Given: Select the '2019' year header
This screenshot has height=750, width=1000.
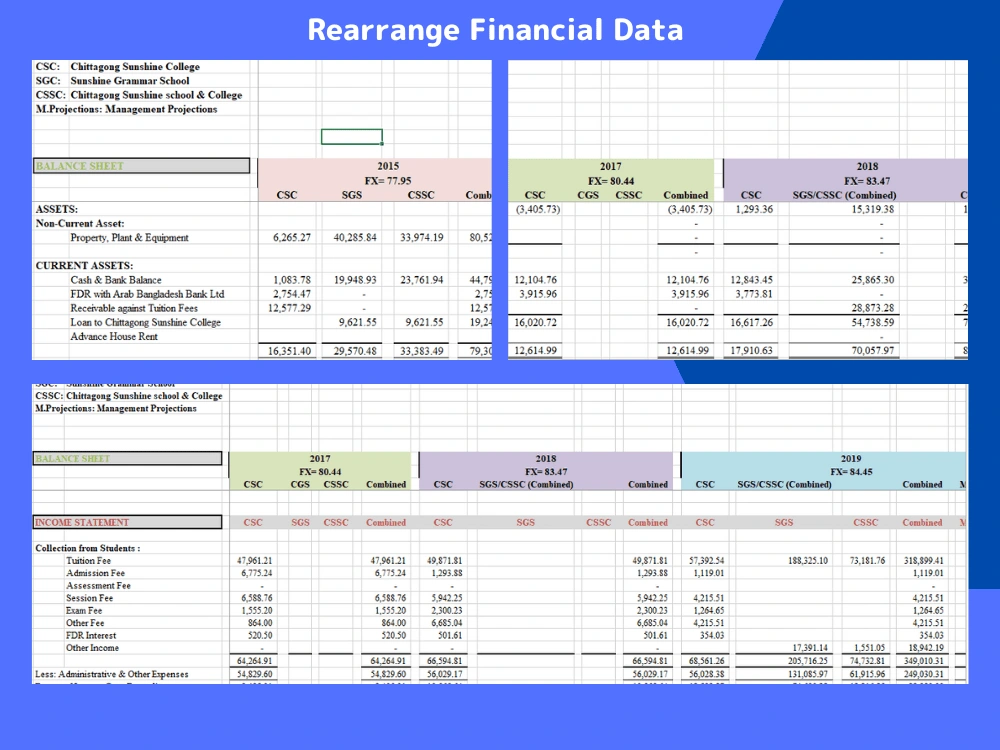Looking at the screenshot, I should click(x=851, y=459).
